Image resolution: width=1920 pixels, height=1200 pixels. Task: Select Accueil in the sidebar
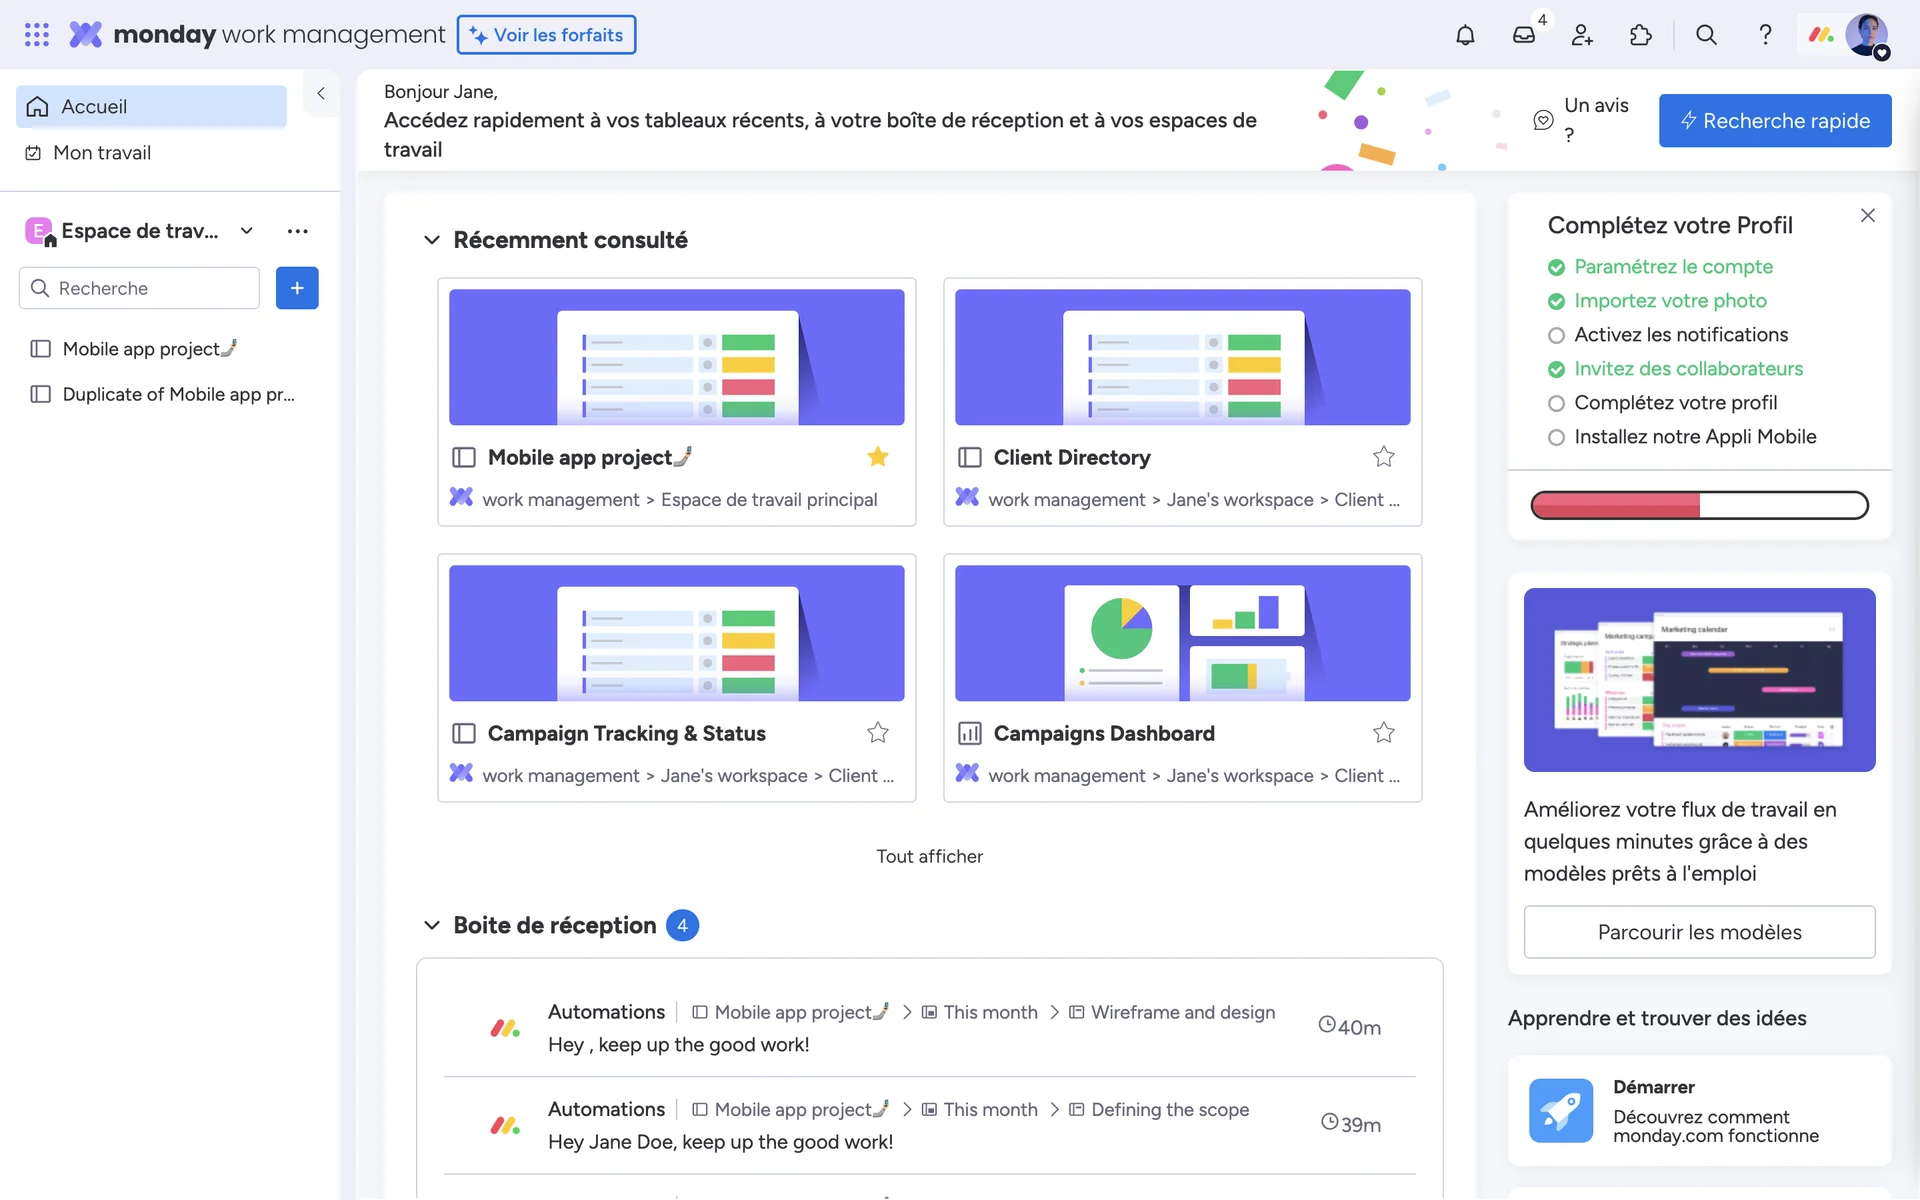pyautogui.click(x=94, y=107)
